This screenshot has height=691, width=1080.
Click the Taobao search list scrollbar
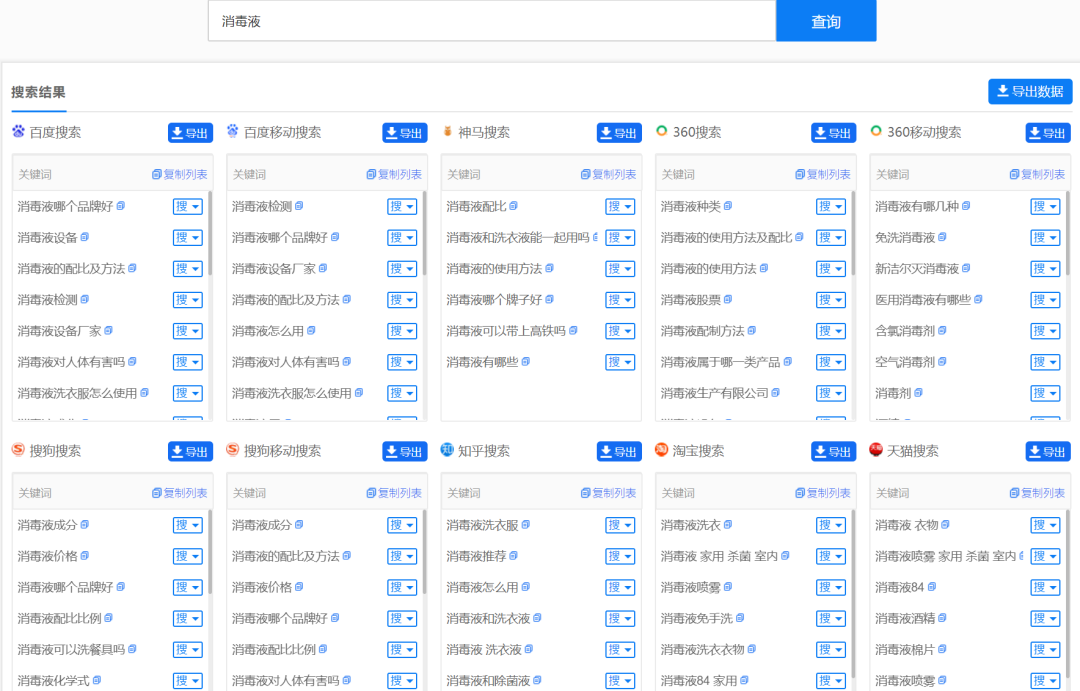tap(853, 592)
